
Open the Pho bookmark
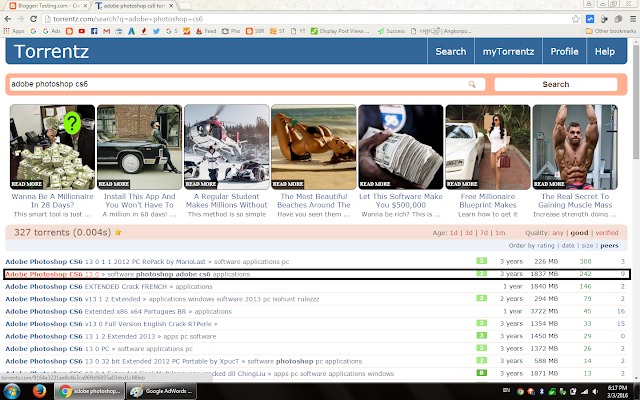pos(231,31)
